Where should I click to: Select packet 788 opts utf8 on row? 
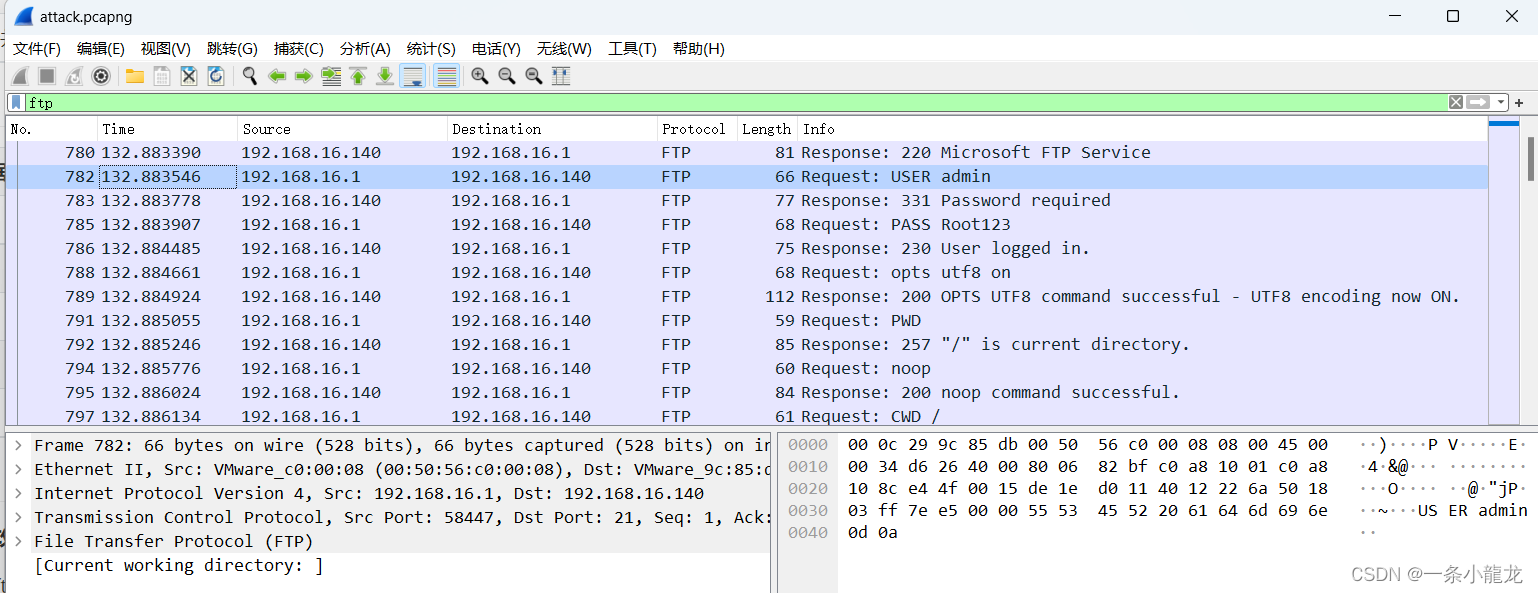[747, 272]
